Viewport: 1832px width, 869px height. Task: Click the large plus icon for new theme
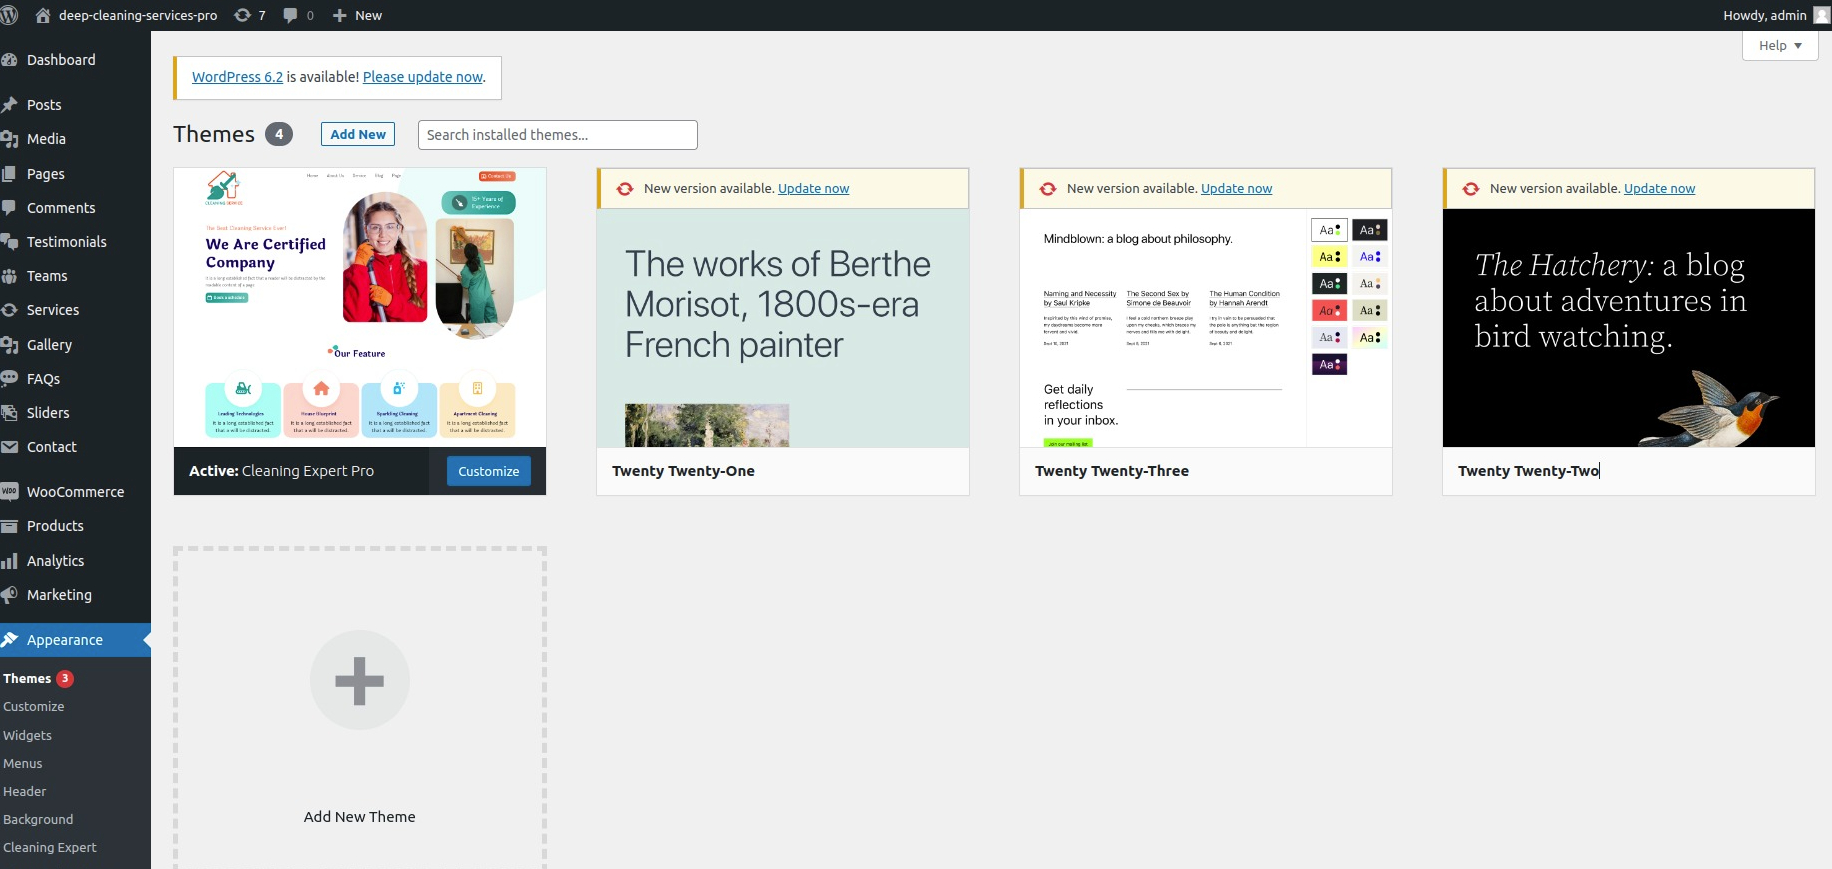coord(360,681)
